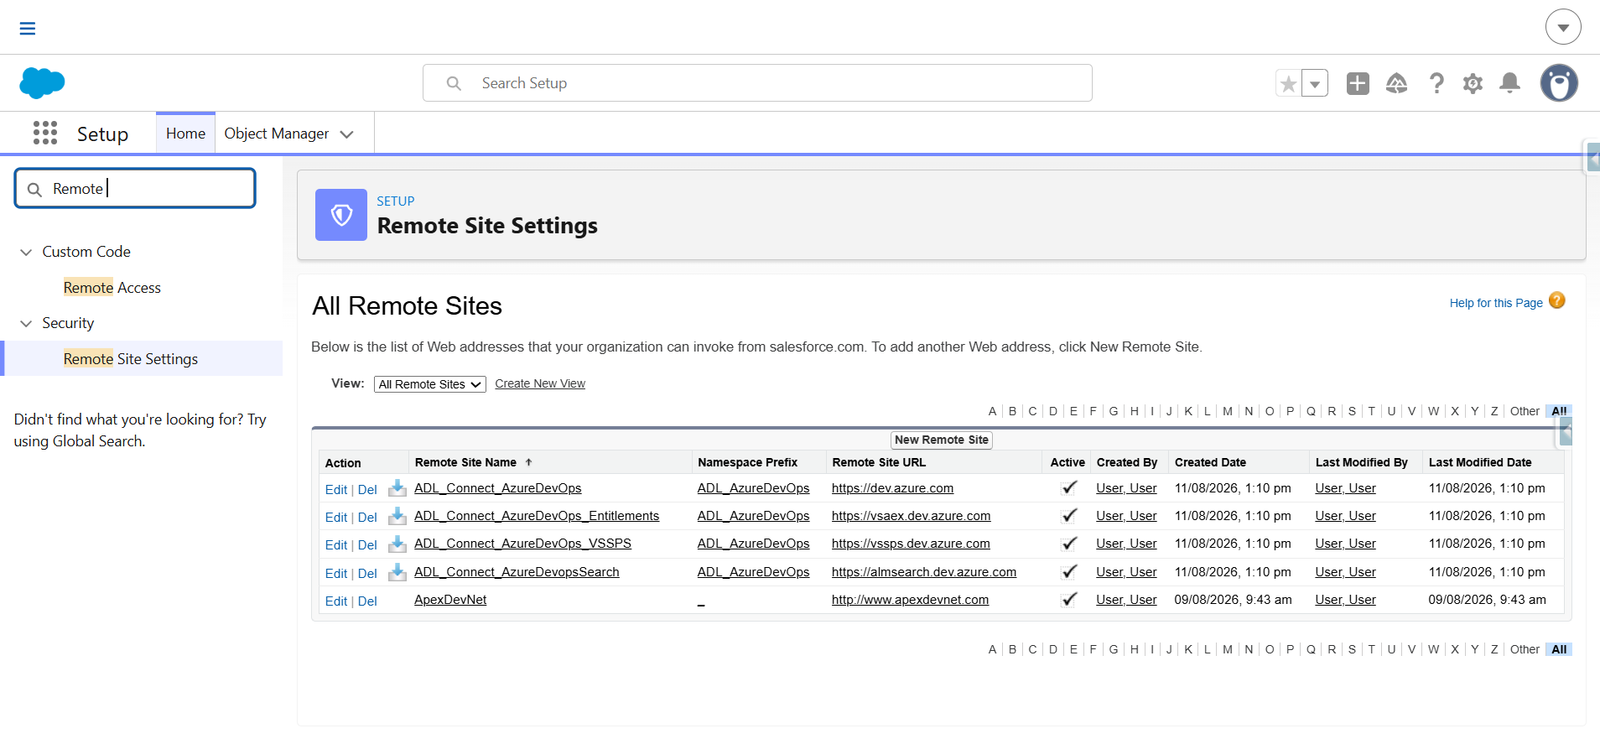The height and width of the screenshot is (740, 1600).
Task: Toggle Active checkmark for ADL_Connect_AzureDevOps
Action: 1069,488
